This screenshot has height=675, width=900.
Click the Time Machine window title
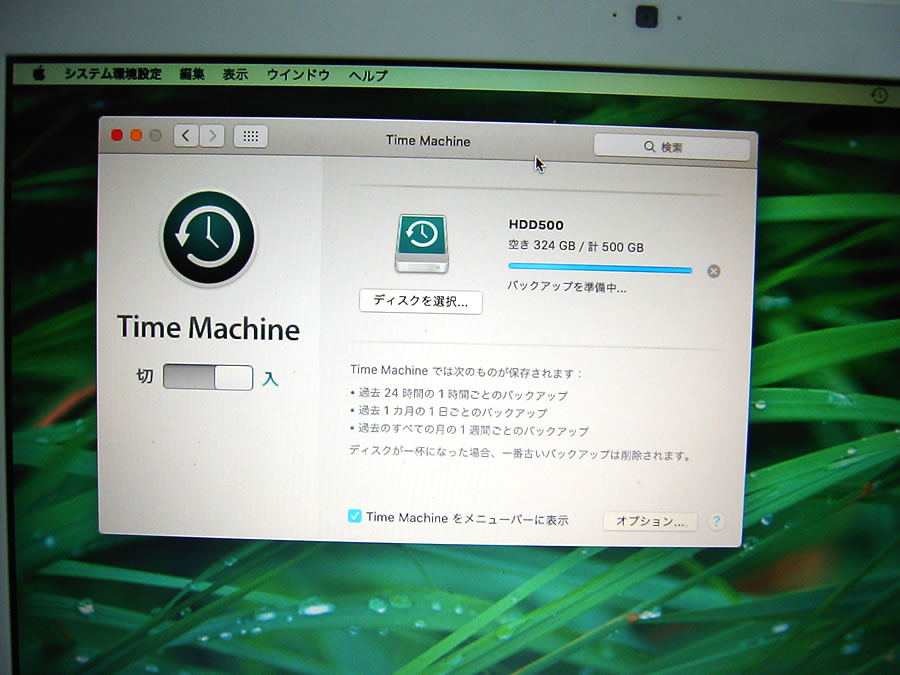point(428,141)
